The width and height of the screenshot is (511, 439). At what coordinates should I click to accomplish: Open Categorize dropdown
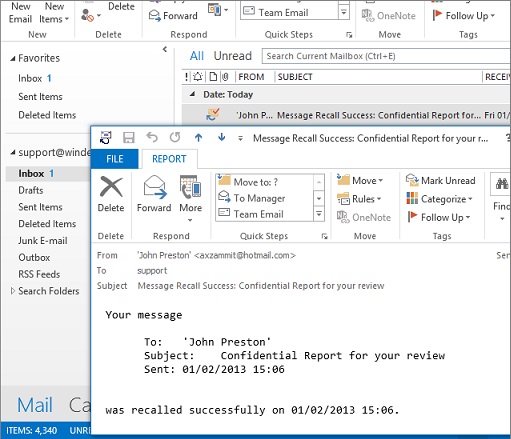pos(439,199)
